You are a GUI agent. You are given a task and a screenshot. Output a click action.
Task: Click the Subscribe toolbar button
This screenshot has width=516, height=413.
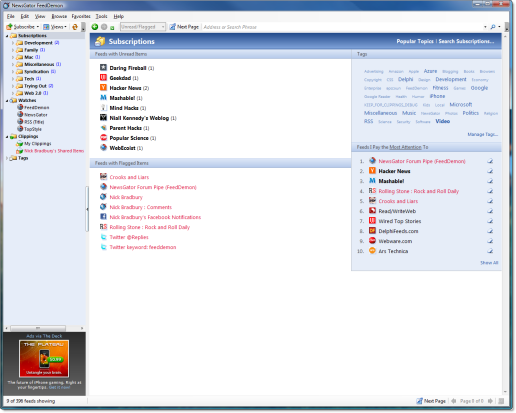pos(22,27)
